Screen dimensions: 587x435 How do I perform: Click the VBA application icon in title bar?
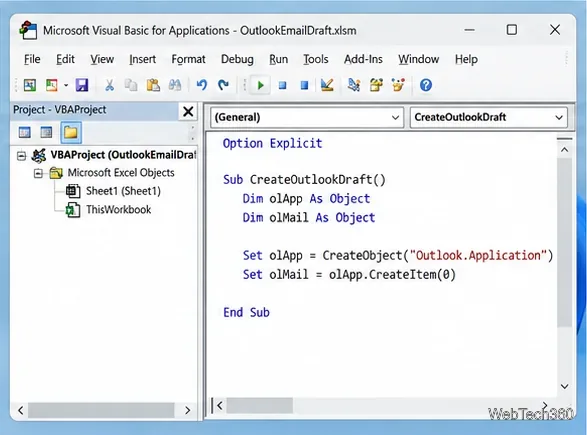click(x=28, y=30)
